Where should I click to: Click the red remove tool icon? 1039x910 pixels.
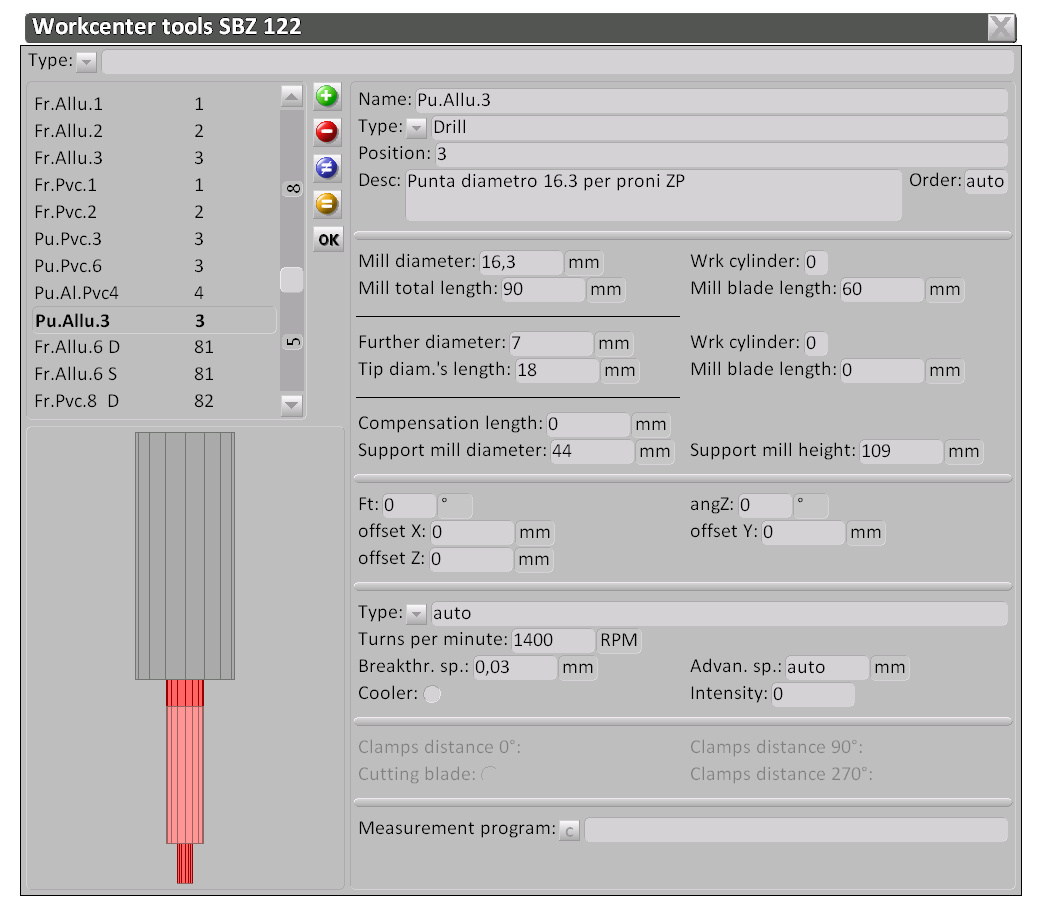[x=327, y=131]
